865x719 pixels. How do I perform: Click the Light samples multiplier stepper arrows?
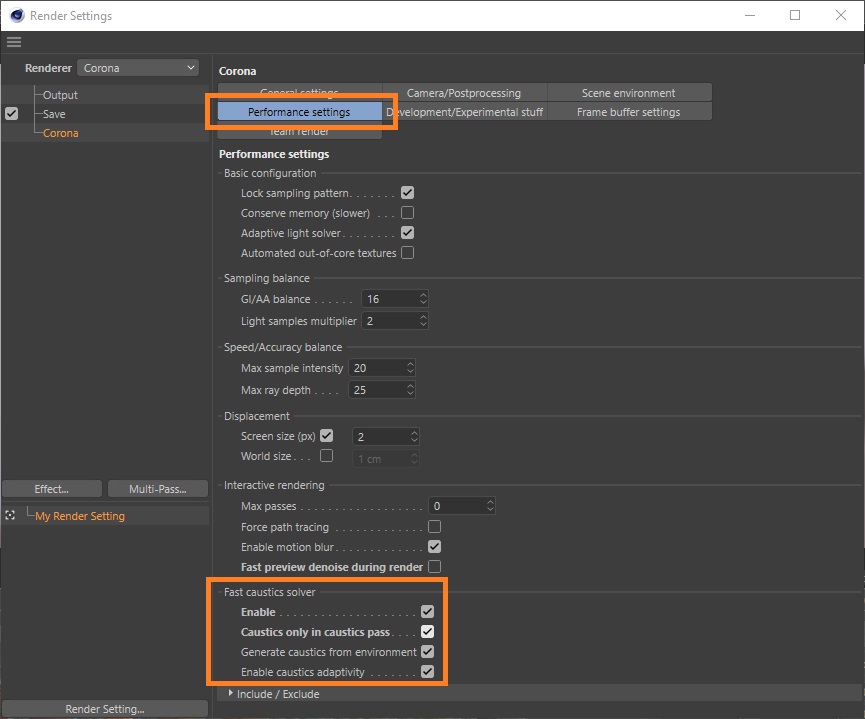(x=423, y=321)
